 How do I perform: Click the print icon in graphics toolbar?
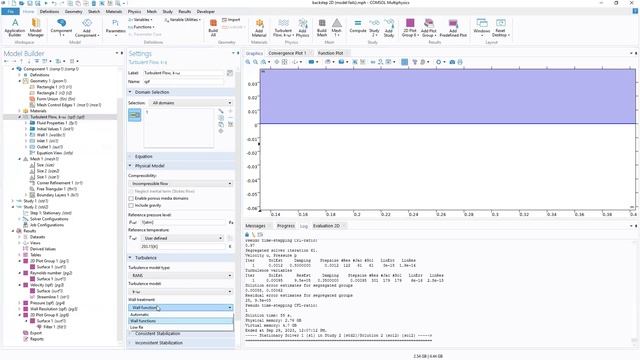tap(460, 62)
